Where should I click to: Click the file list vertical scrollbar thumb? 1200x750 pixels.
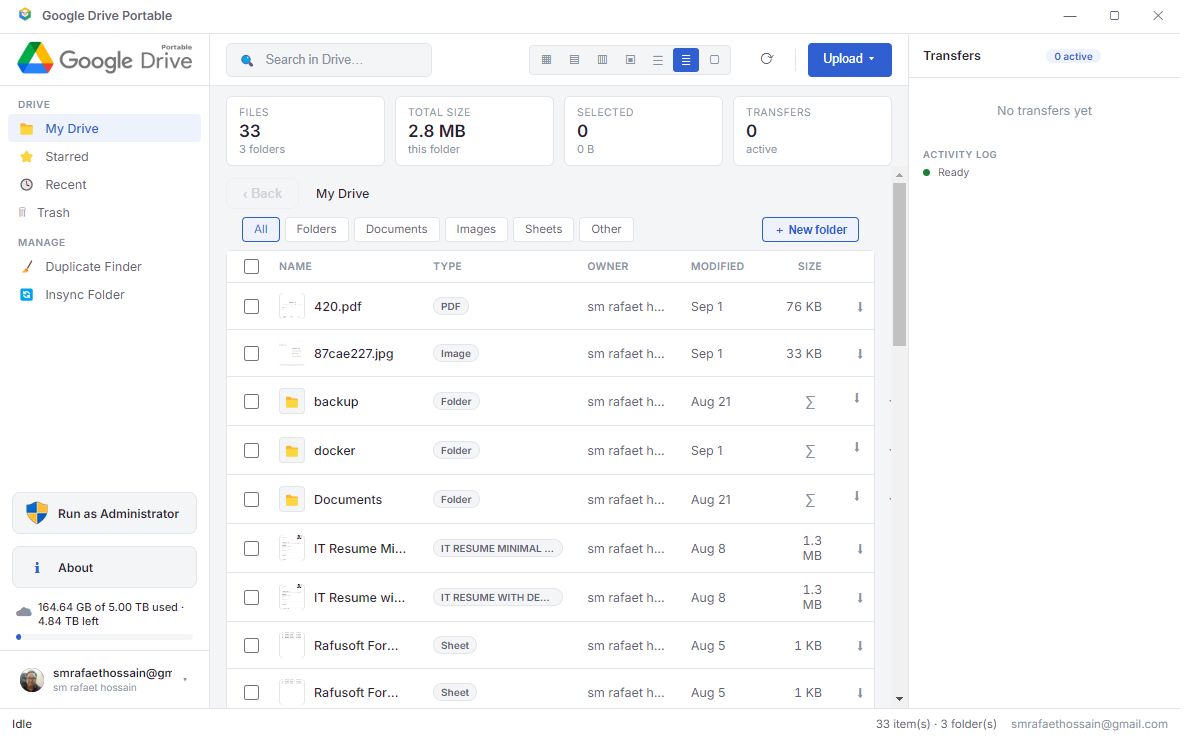point(899,264)
